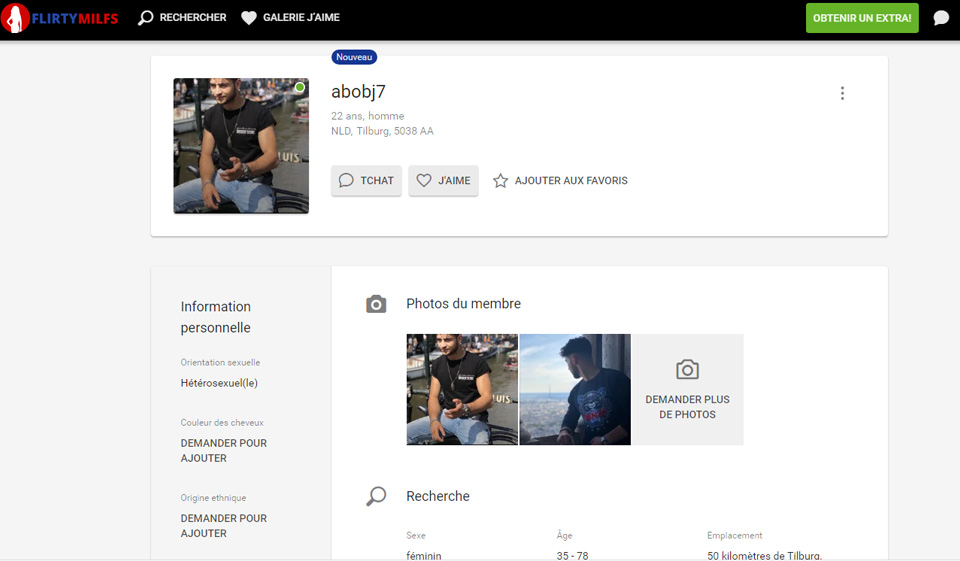This screenshot has height=561, width=960.
Task: Click the star icon for favorites
Action: click(501, 181)
